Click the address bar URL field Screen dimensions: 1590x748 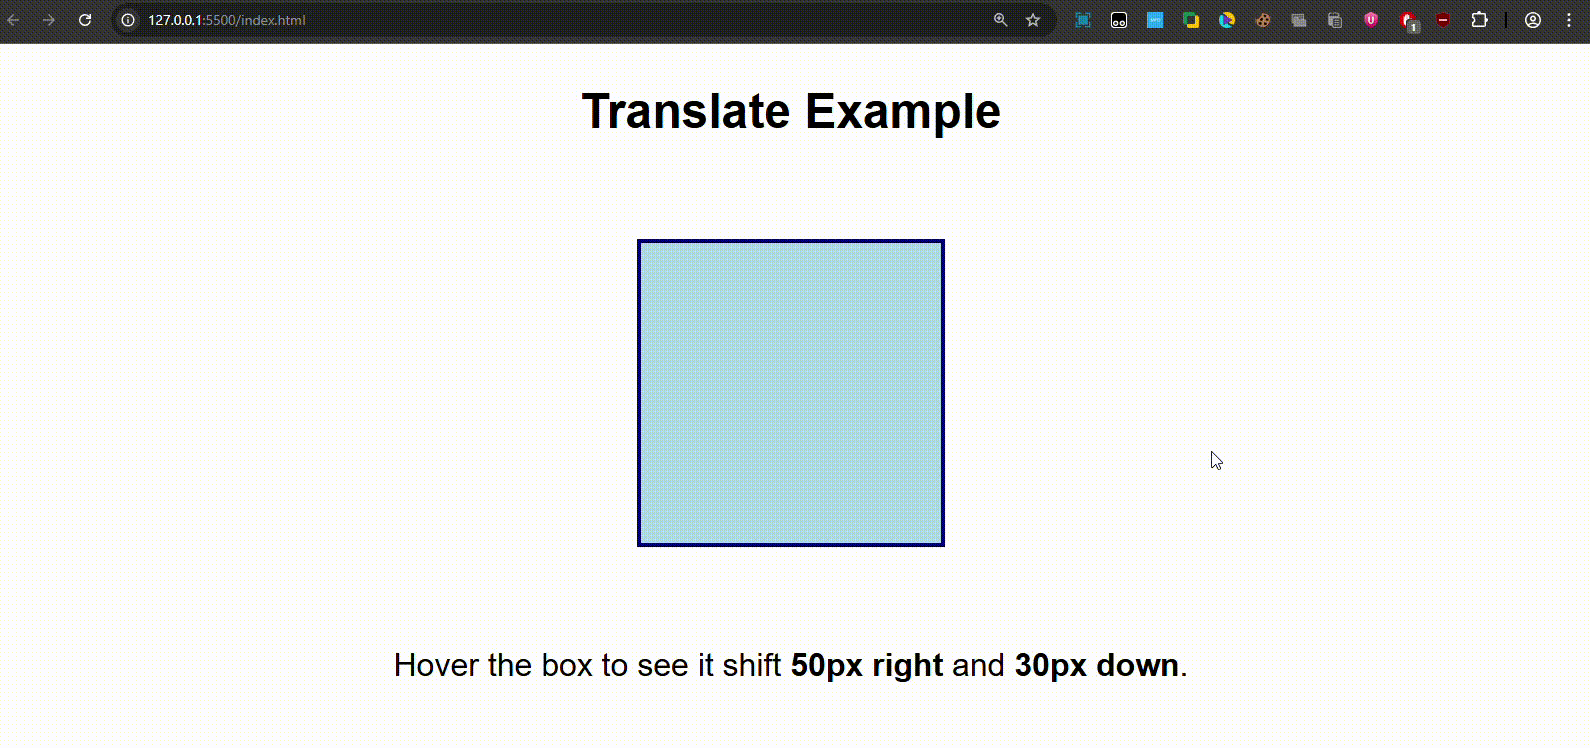pos(500,20)
